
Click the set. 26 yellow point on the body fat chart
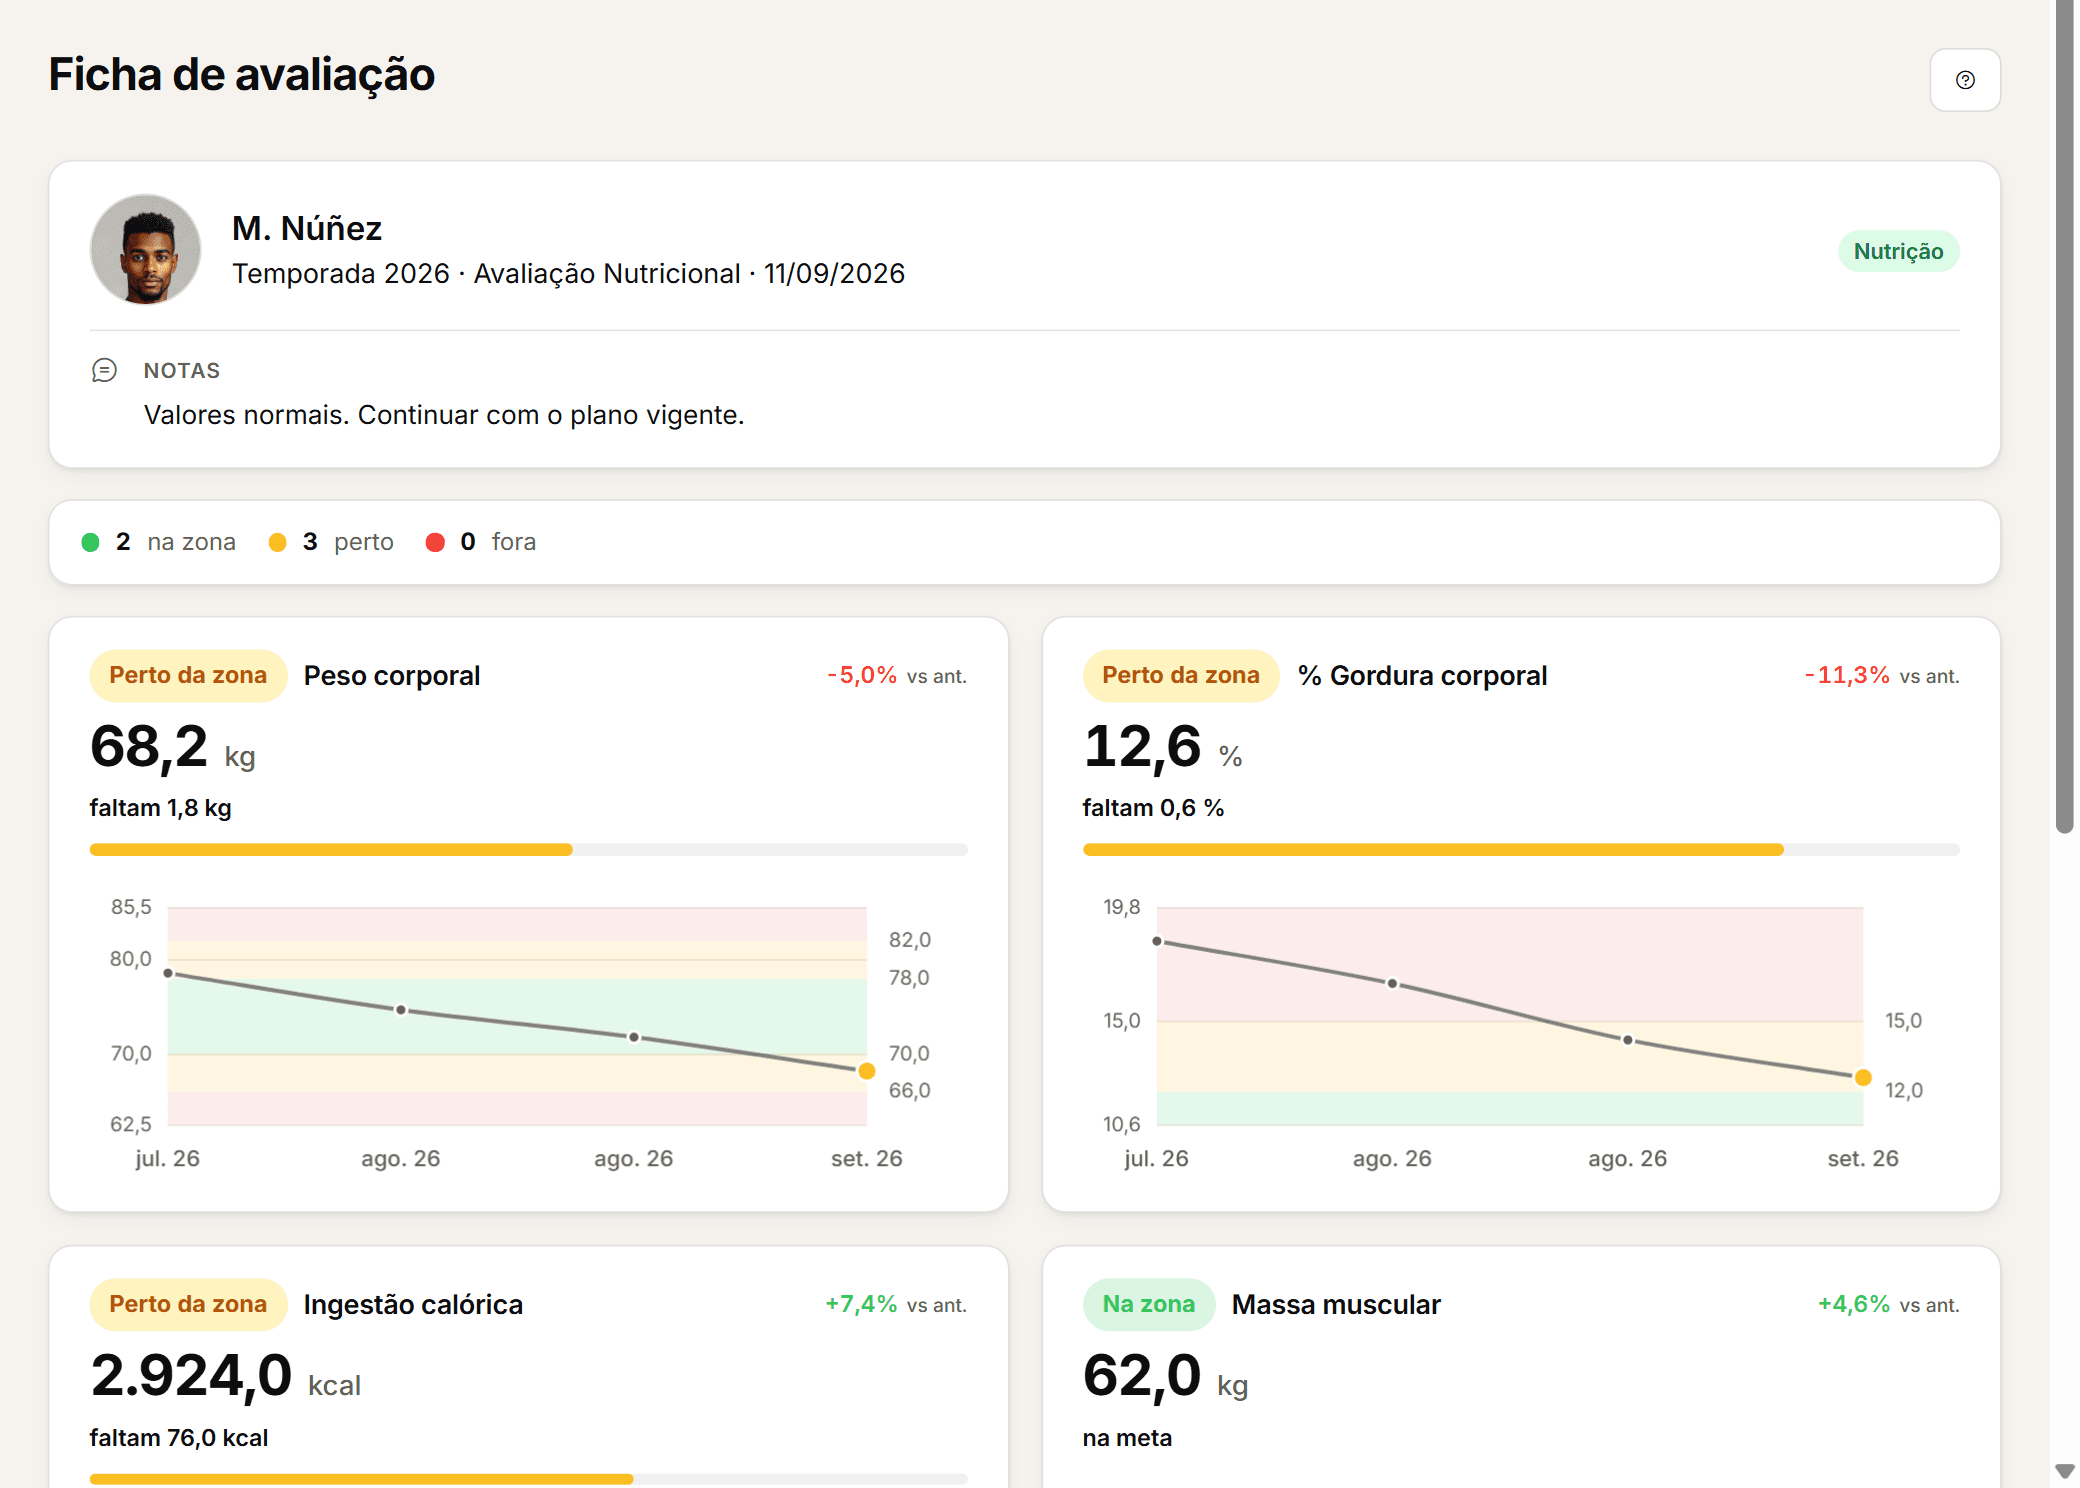(1863, 1077)
